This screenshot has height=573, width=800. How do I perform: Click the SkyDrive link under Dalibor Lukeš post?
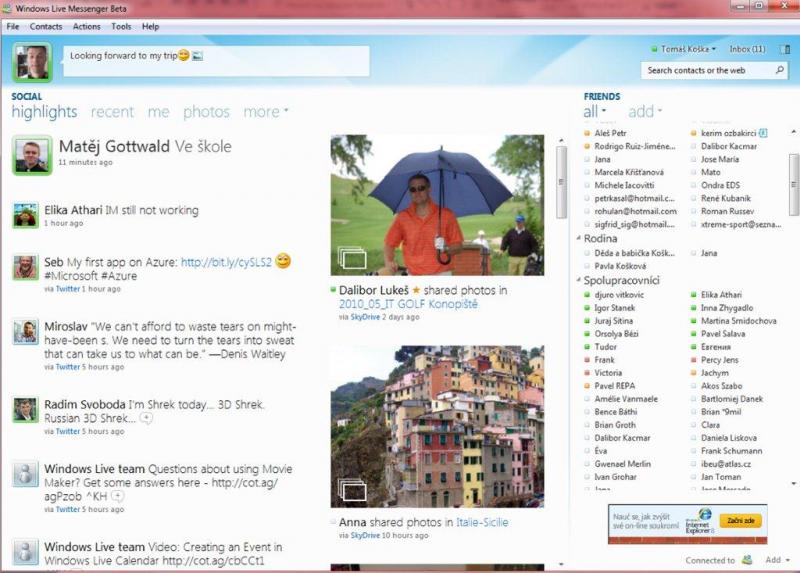(365, 317)
